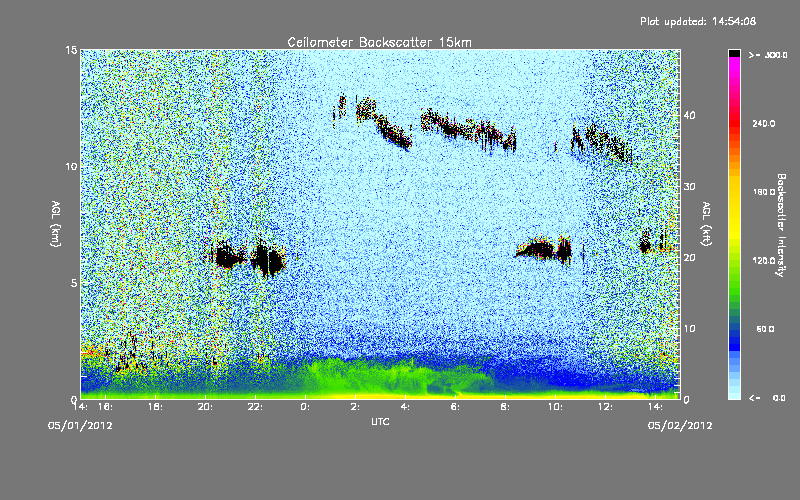Viewport: 800px width, 500px height.
Task: Click the 'Ceilometer Backscatter 15km' plot title
Action: [x=379, y=42]
